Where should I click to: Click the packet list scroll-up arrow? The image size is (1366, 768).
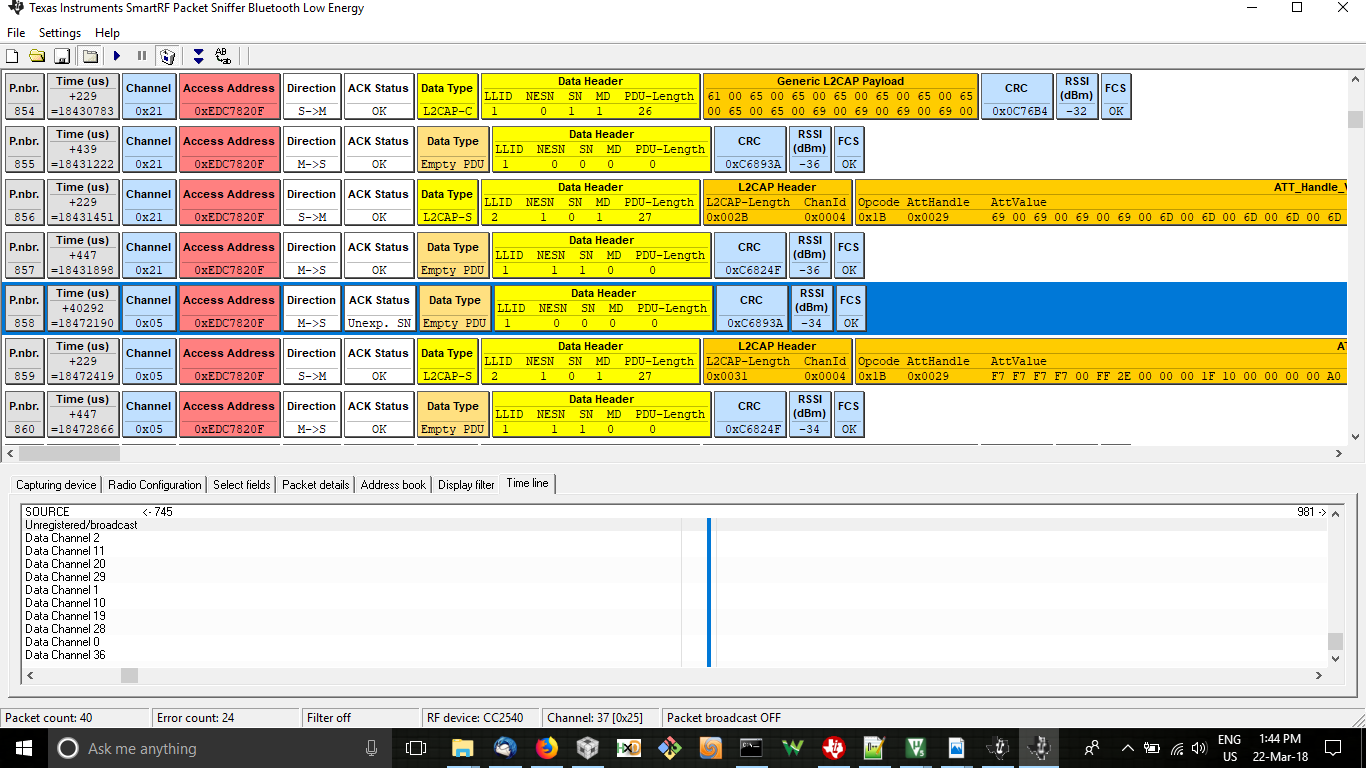(x=1356, y=81)
